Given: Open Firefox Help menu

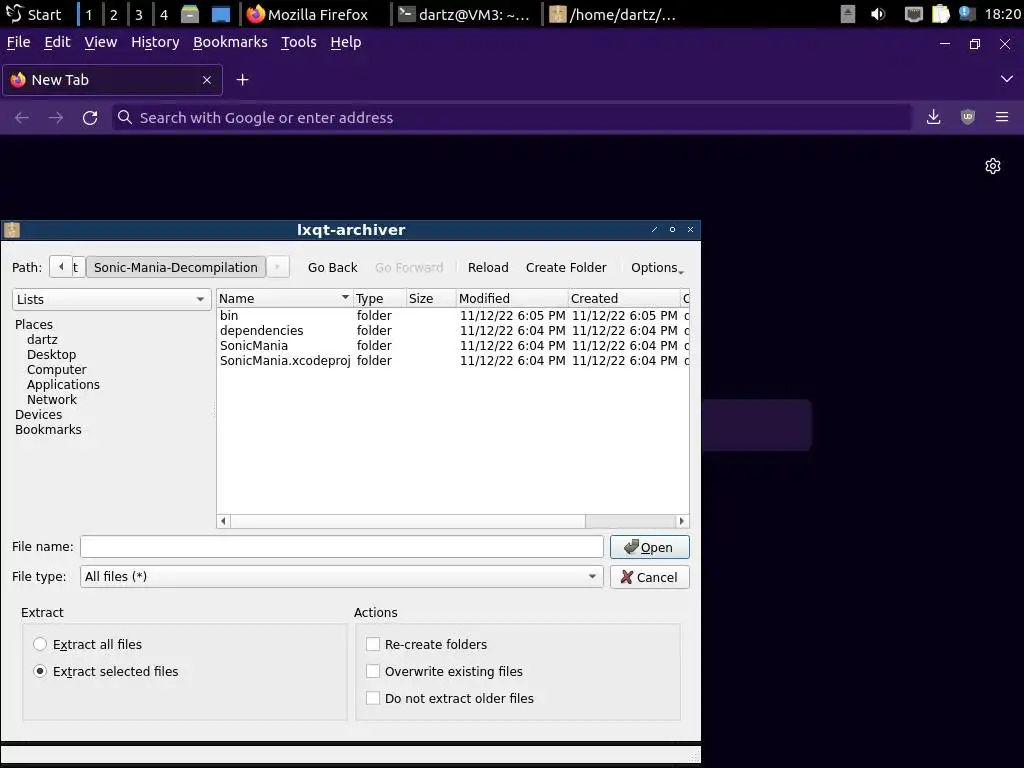Looking at the screenshot, I should coord(345,42).
